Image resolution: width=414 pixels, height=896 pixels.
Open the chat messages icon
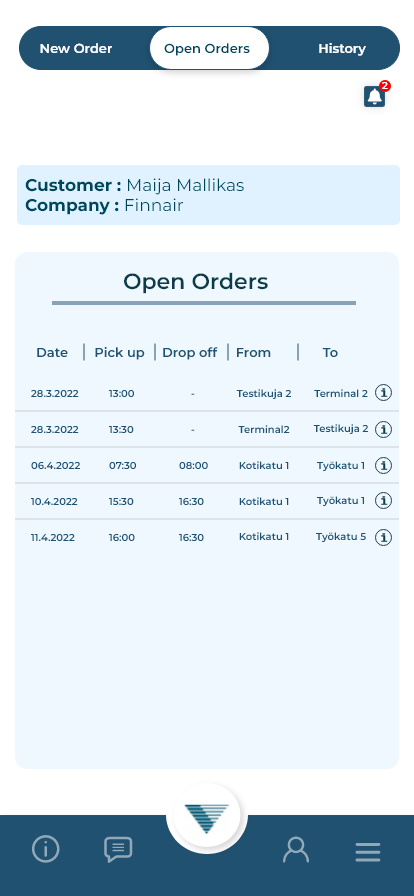coord(118,849)
